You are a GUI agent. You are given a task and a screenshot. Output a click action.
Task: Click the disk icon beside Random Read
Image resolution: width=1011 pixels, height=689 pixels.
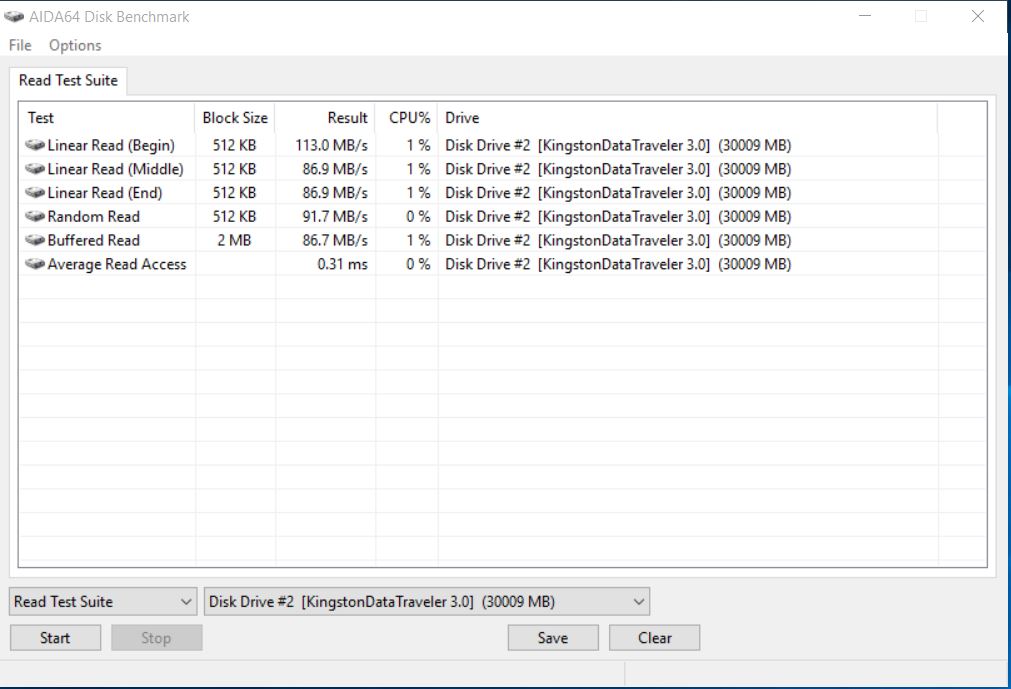35,217
